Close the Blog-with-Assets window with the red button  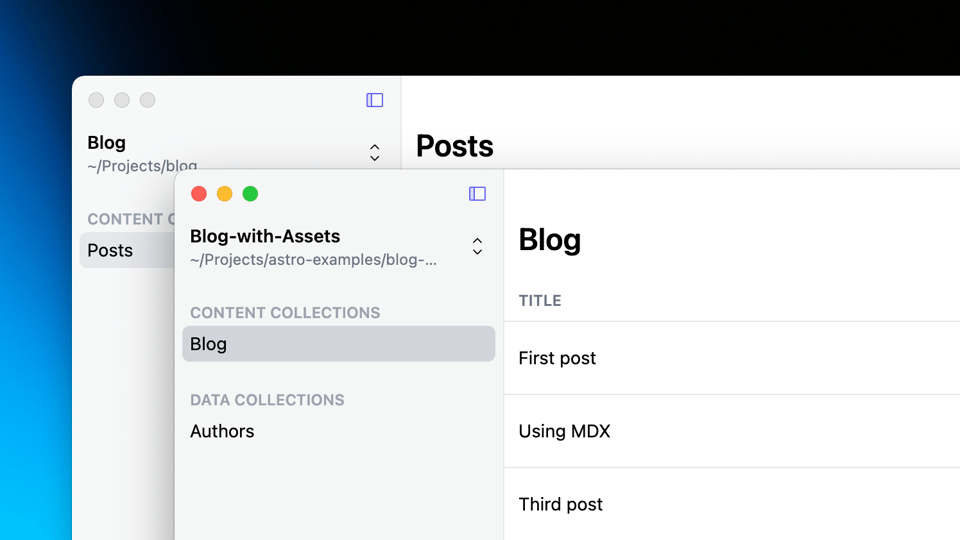(x=199, y=194)
